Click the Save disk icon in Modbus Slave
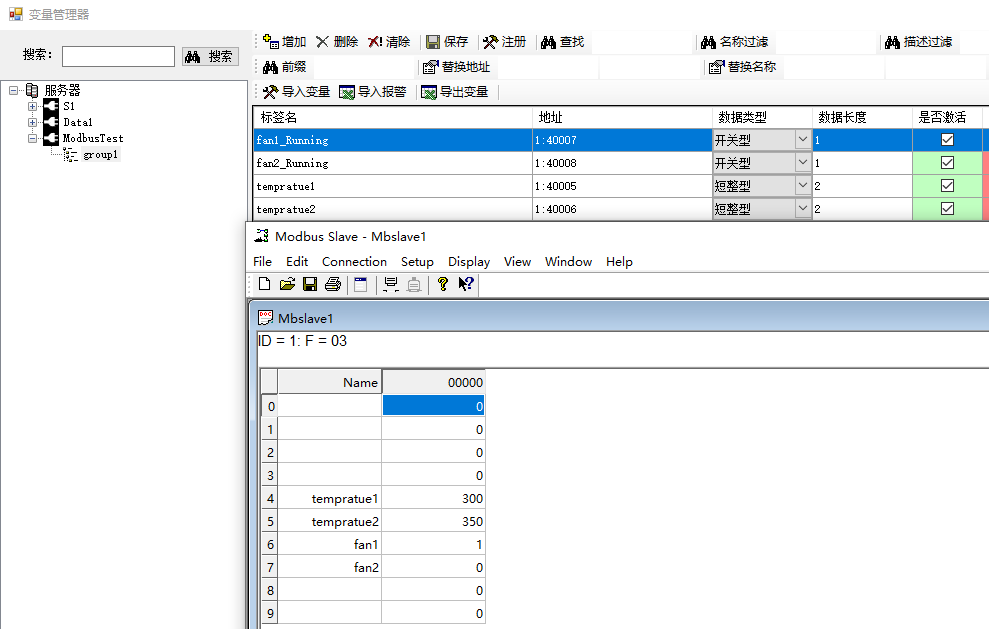The width and height of the screenshot is (989, 629). (x=310, y=284)
